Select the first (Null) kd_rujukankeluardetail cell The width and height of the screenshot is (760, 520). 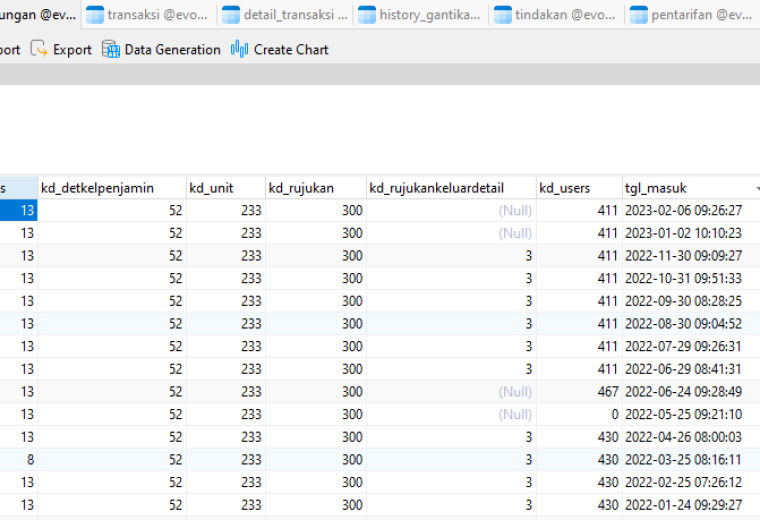[x=451, y=210]
